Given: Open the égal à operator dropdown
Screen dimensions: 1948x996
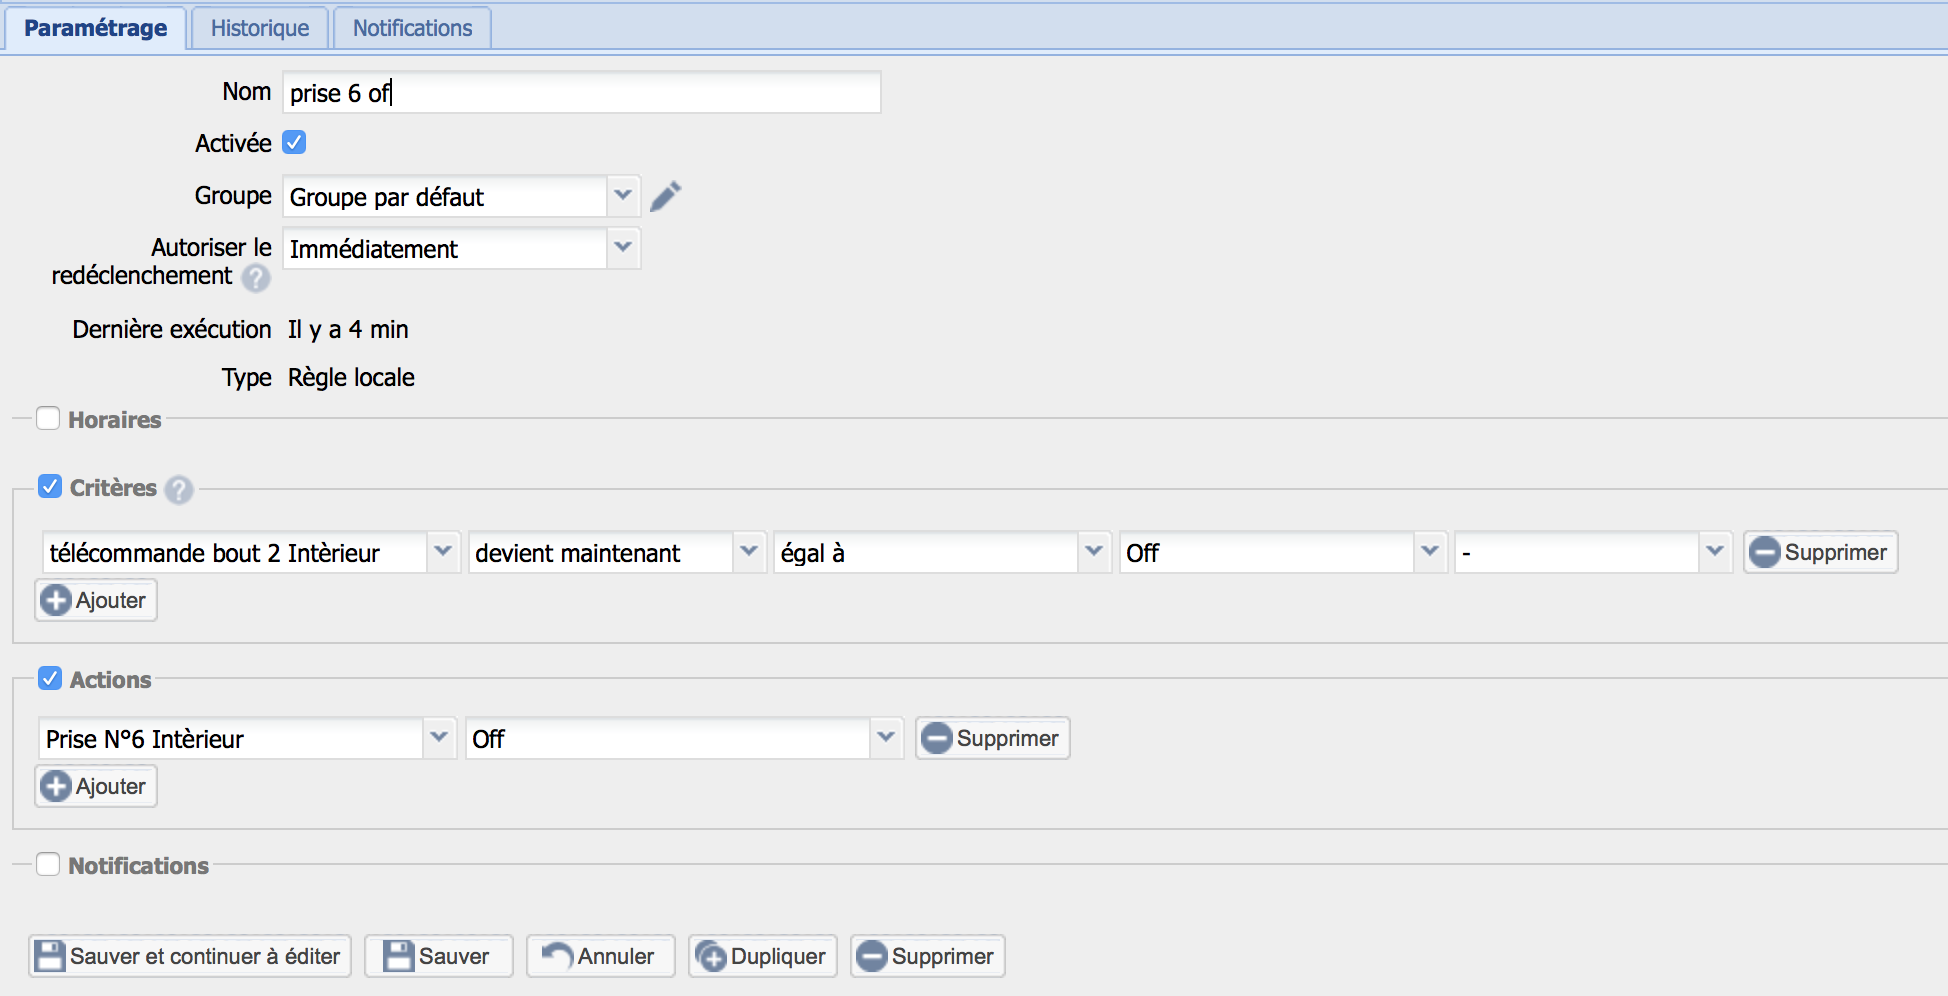Looking at the screenshot, I should pyautogui.click(x=941, y=552).
